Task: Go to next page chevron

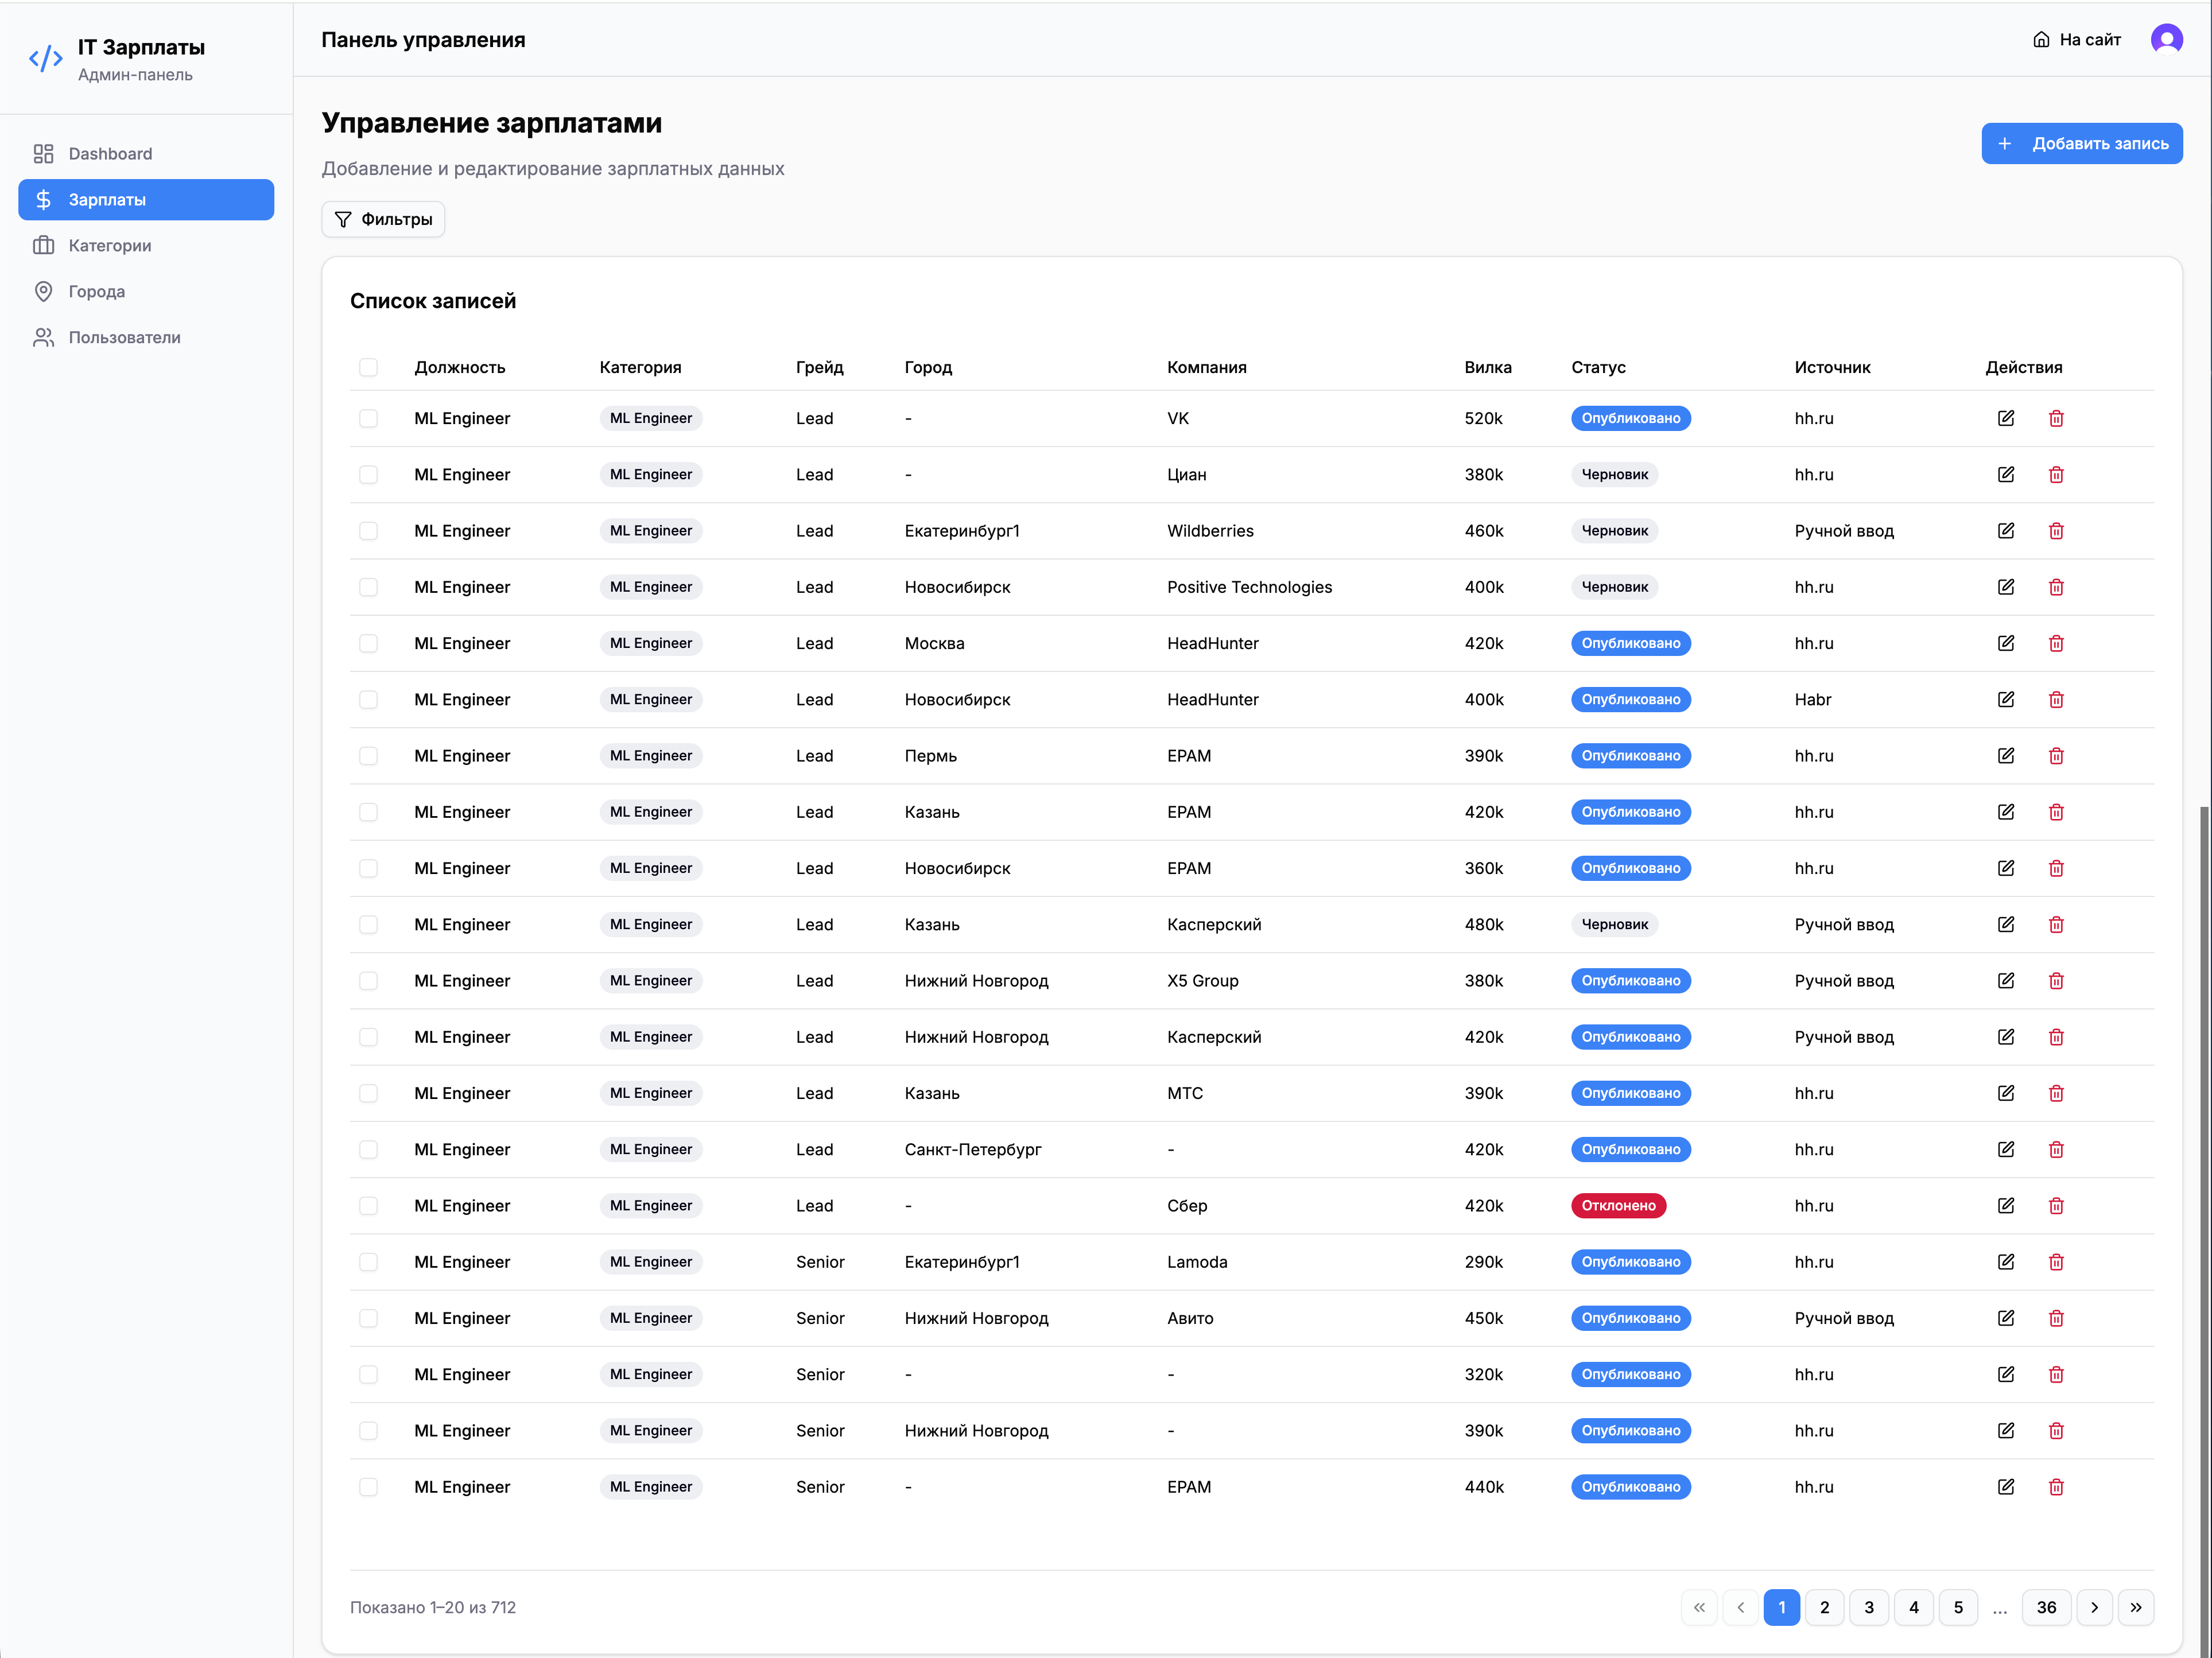Action: pos(2094,1607)
